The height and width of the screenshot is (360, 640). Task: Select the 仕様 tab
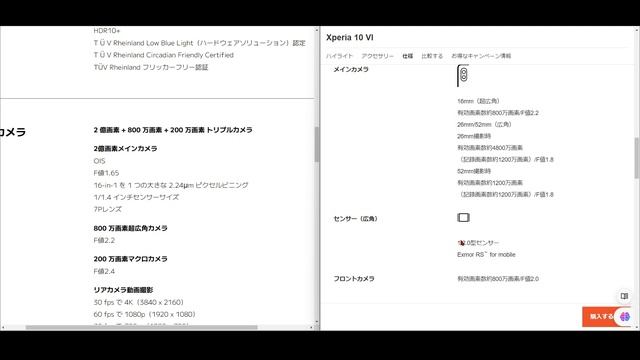pos(407,56)
